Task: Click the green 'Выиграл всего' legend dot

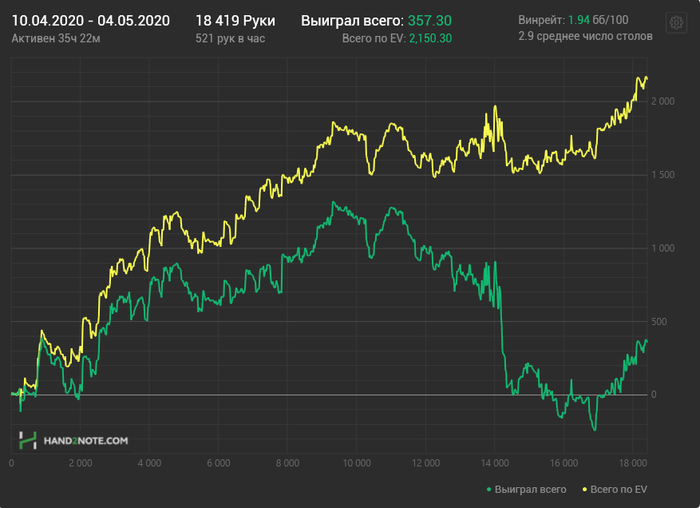Action: [489, 490]
